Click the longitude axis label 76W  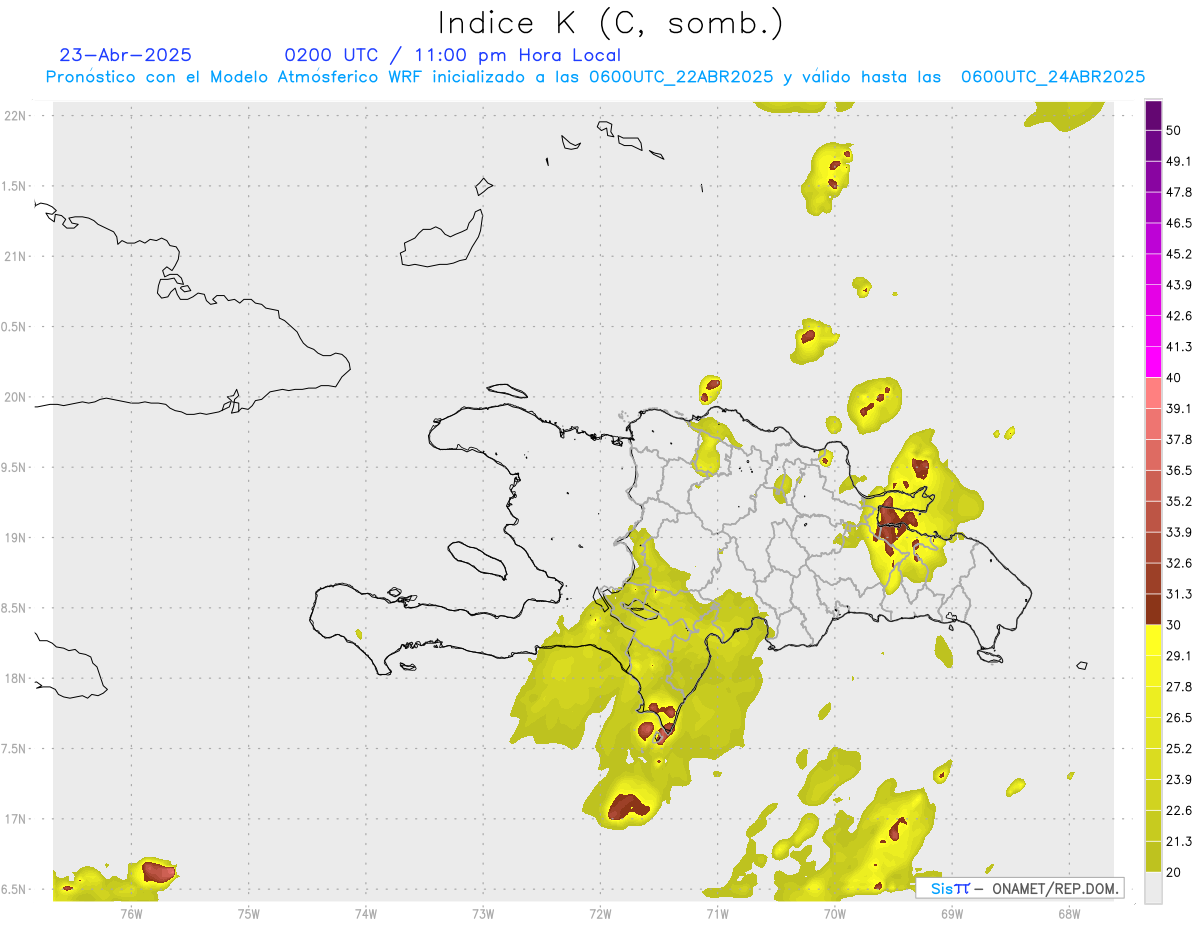(x=131, y=913)
